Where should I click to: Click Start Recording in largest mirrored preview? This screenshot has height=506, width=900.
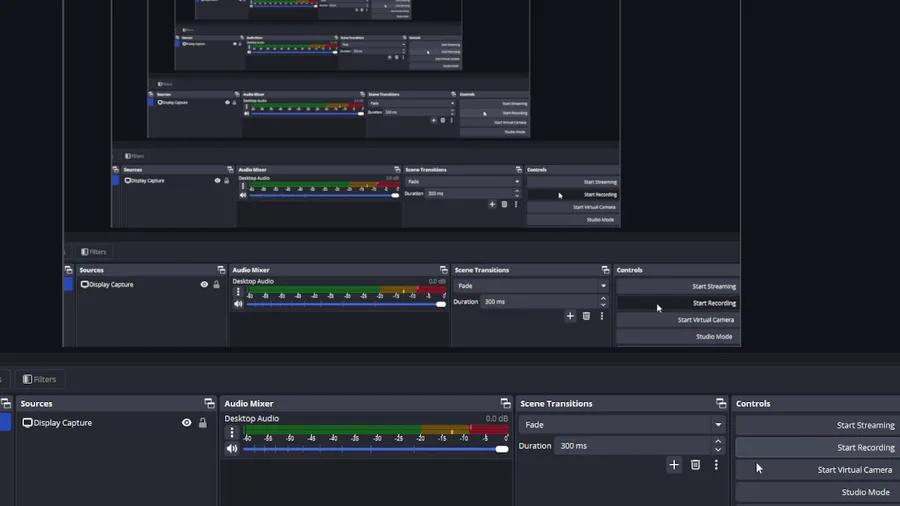tap(678, 303)
